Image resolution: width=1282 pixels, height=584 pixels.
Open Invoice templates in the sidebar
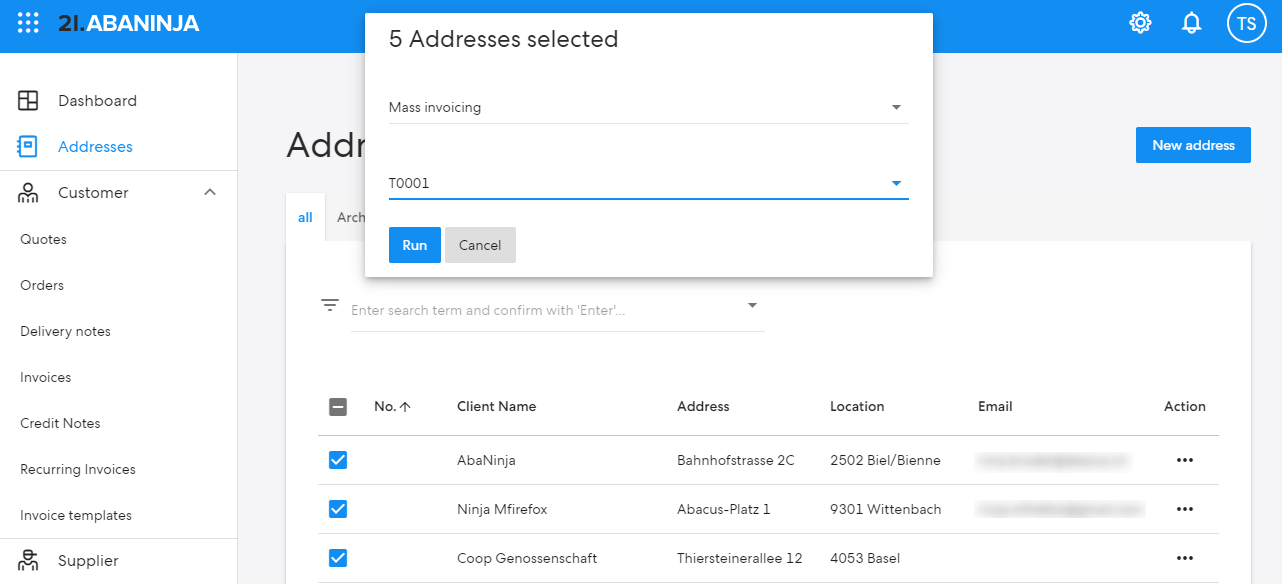click(x=76, y=515)
